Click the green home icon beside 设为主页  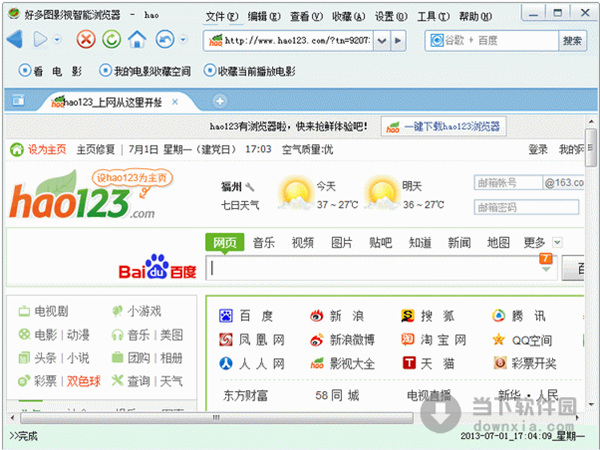pyautogui.click(x=17, y=149)
